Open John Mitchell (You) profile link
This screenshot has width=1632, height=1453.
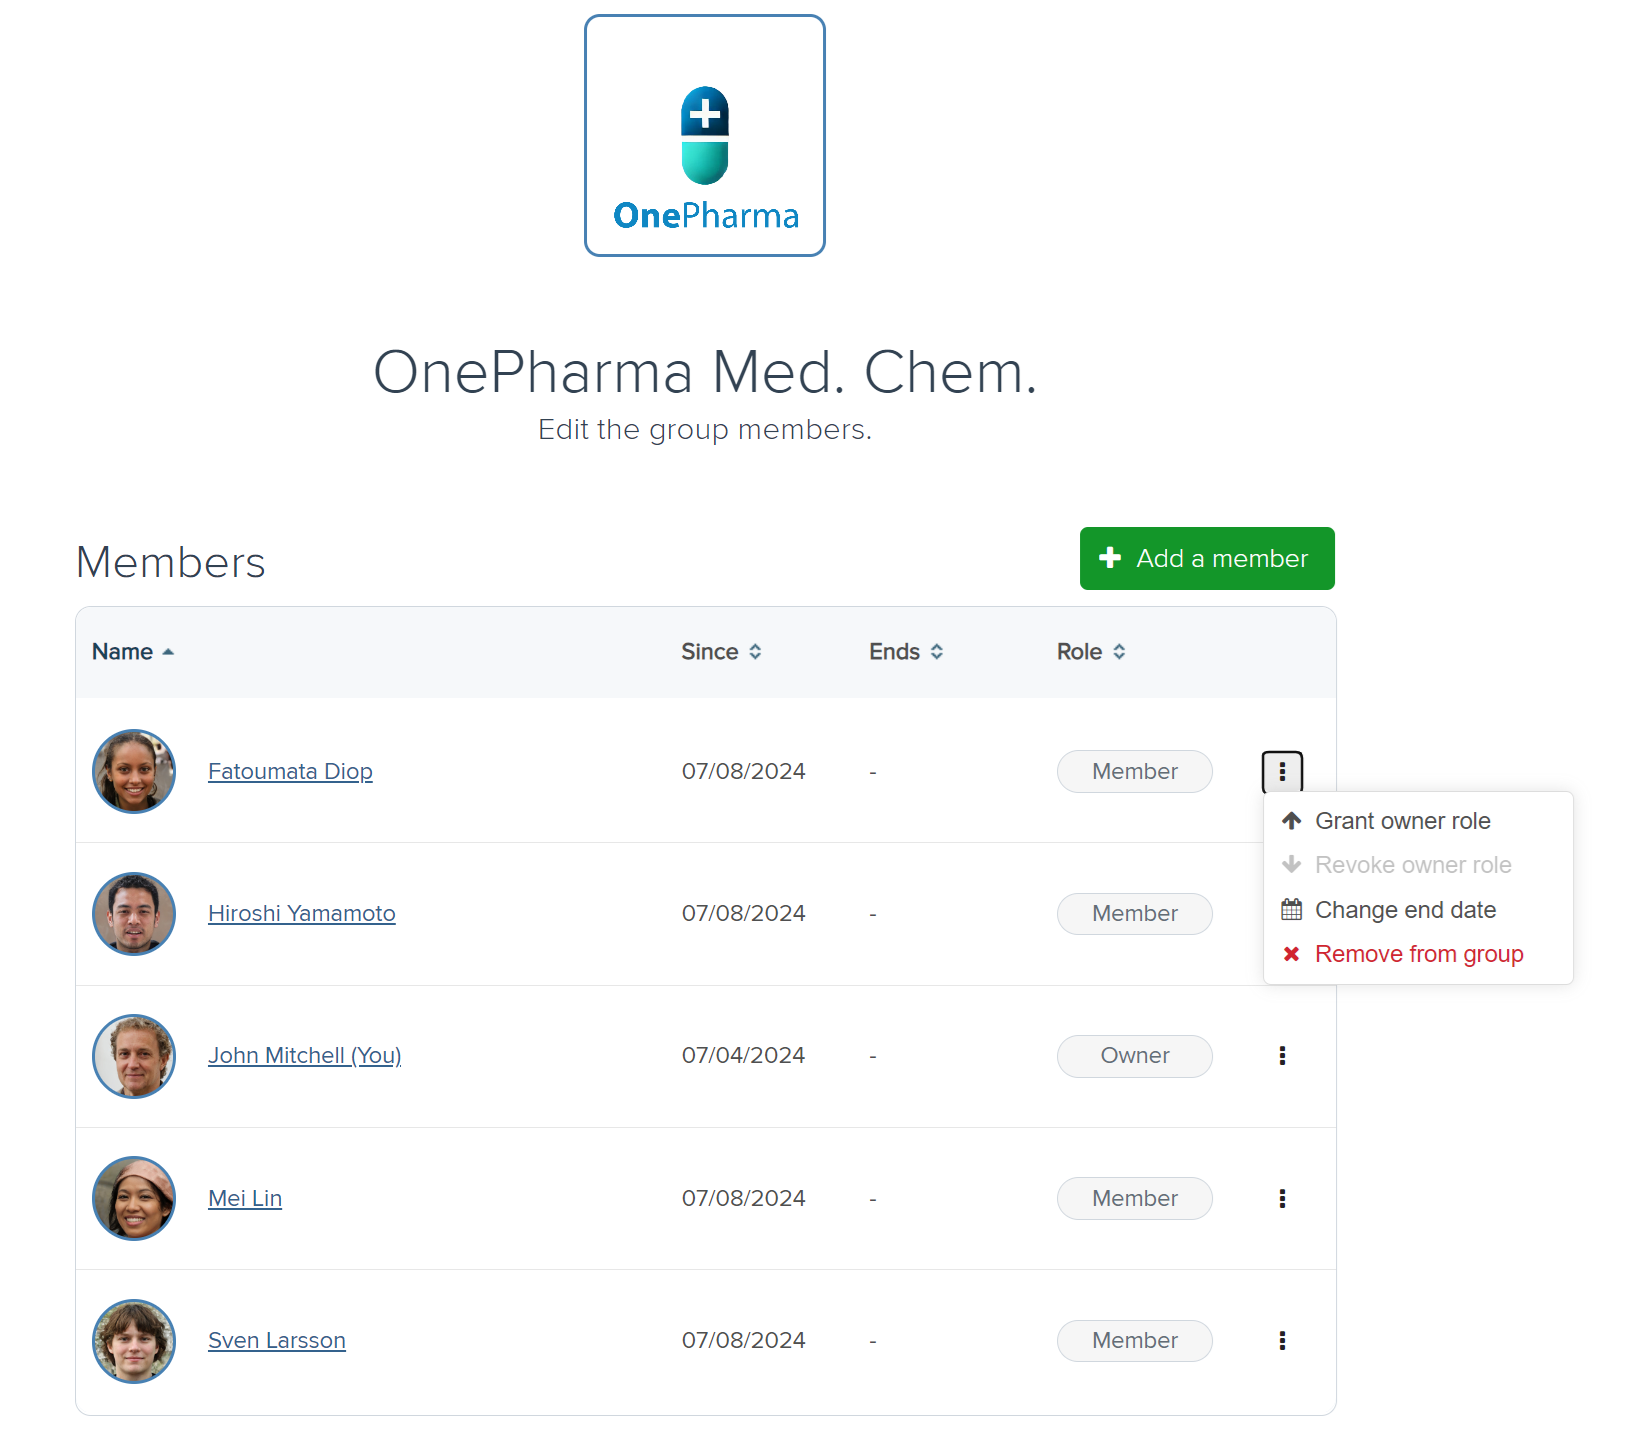(304, 1056)
